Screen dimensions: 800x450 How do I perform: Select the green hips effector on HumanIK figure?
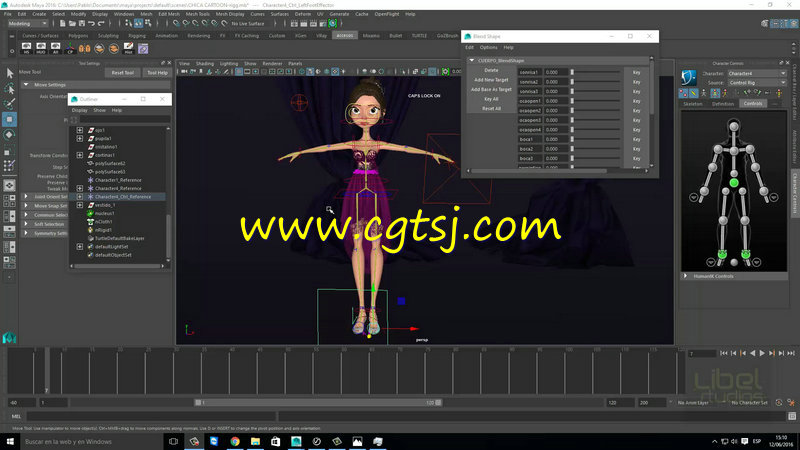734,183
